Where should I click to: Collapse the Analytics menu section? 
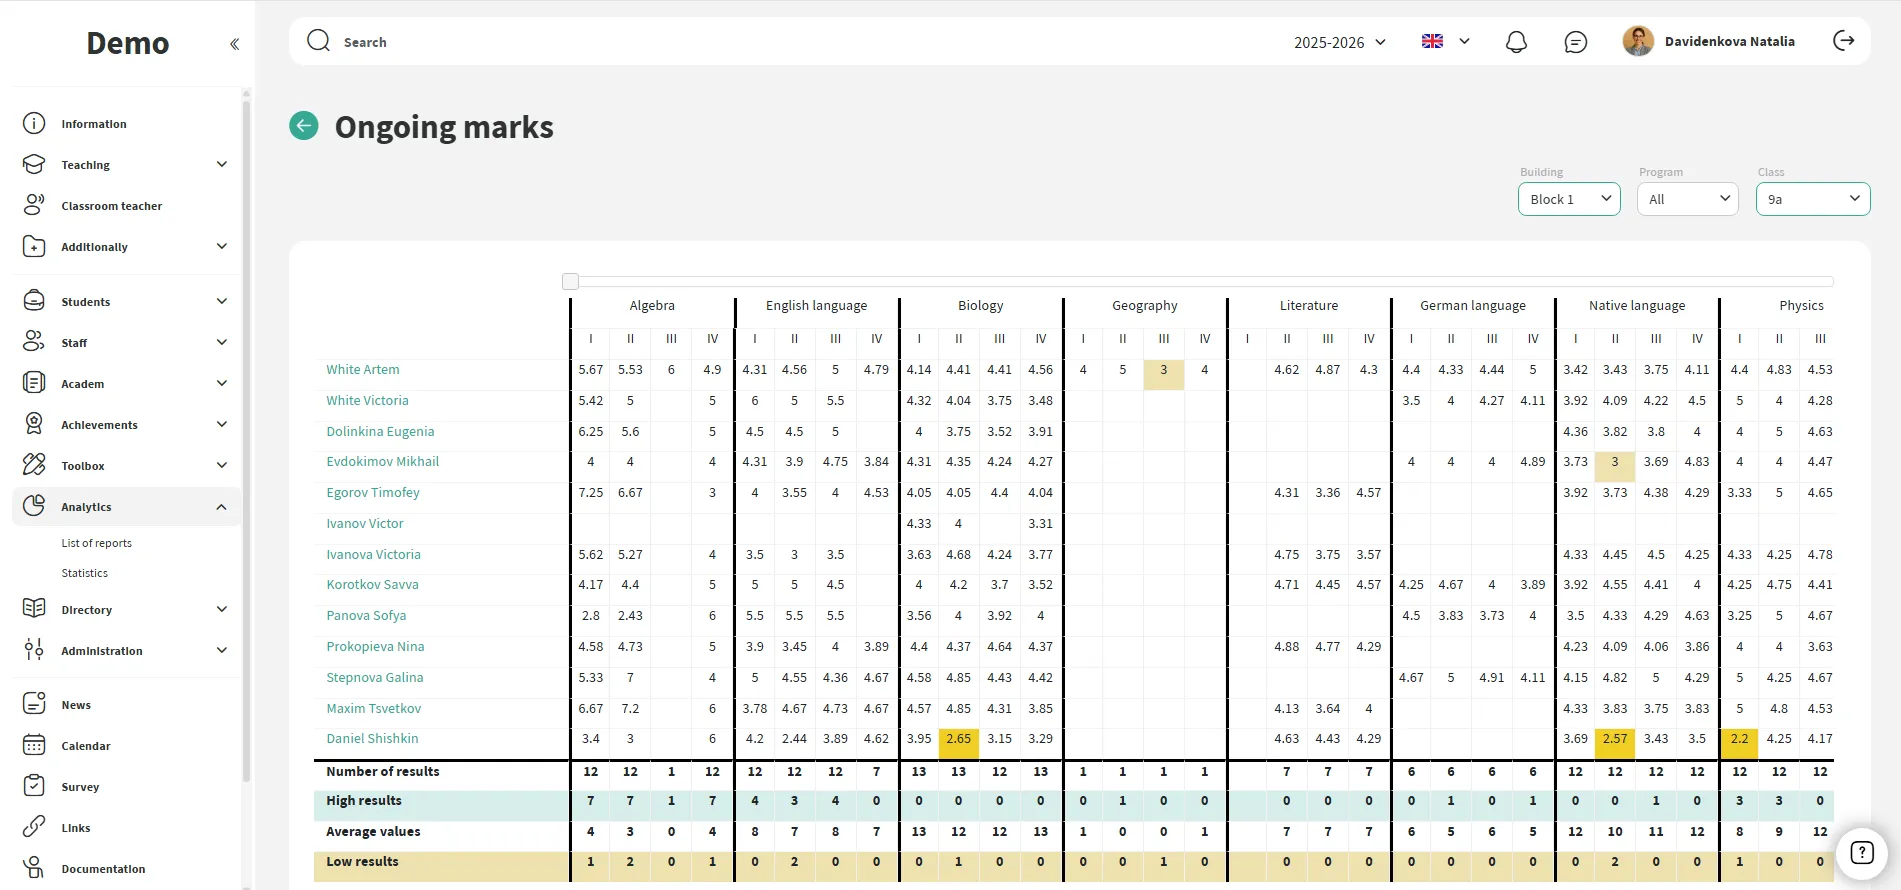pyautogui.click(x=221, y=507)
